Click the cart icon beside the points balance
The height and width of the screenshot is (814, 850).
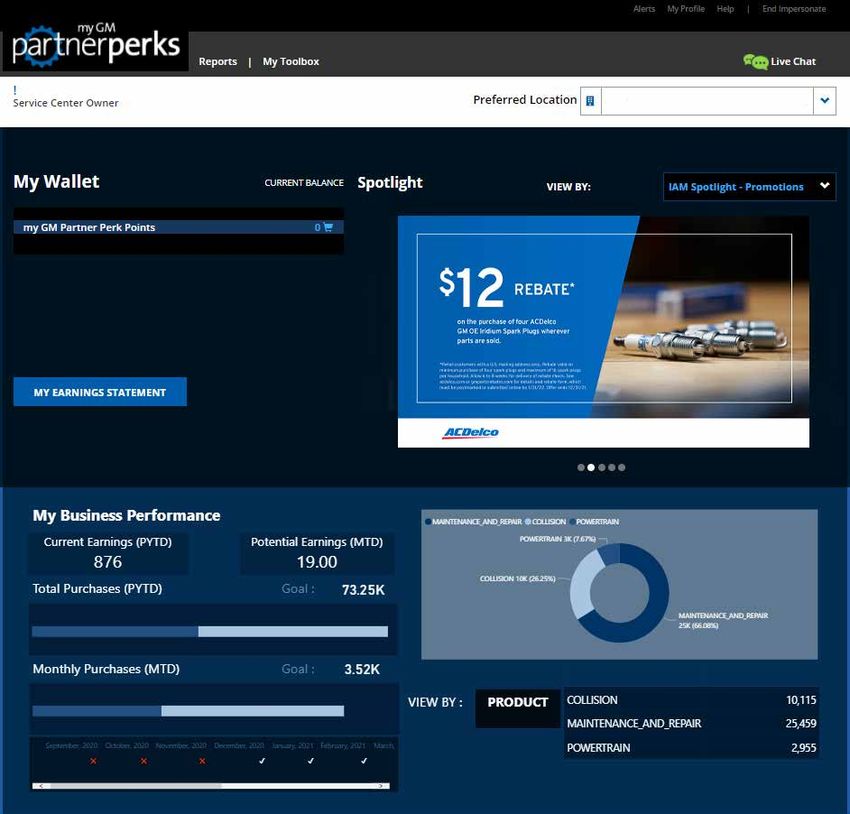[x=328, y=228]
